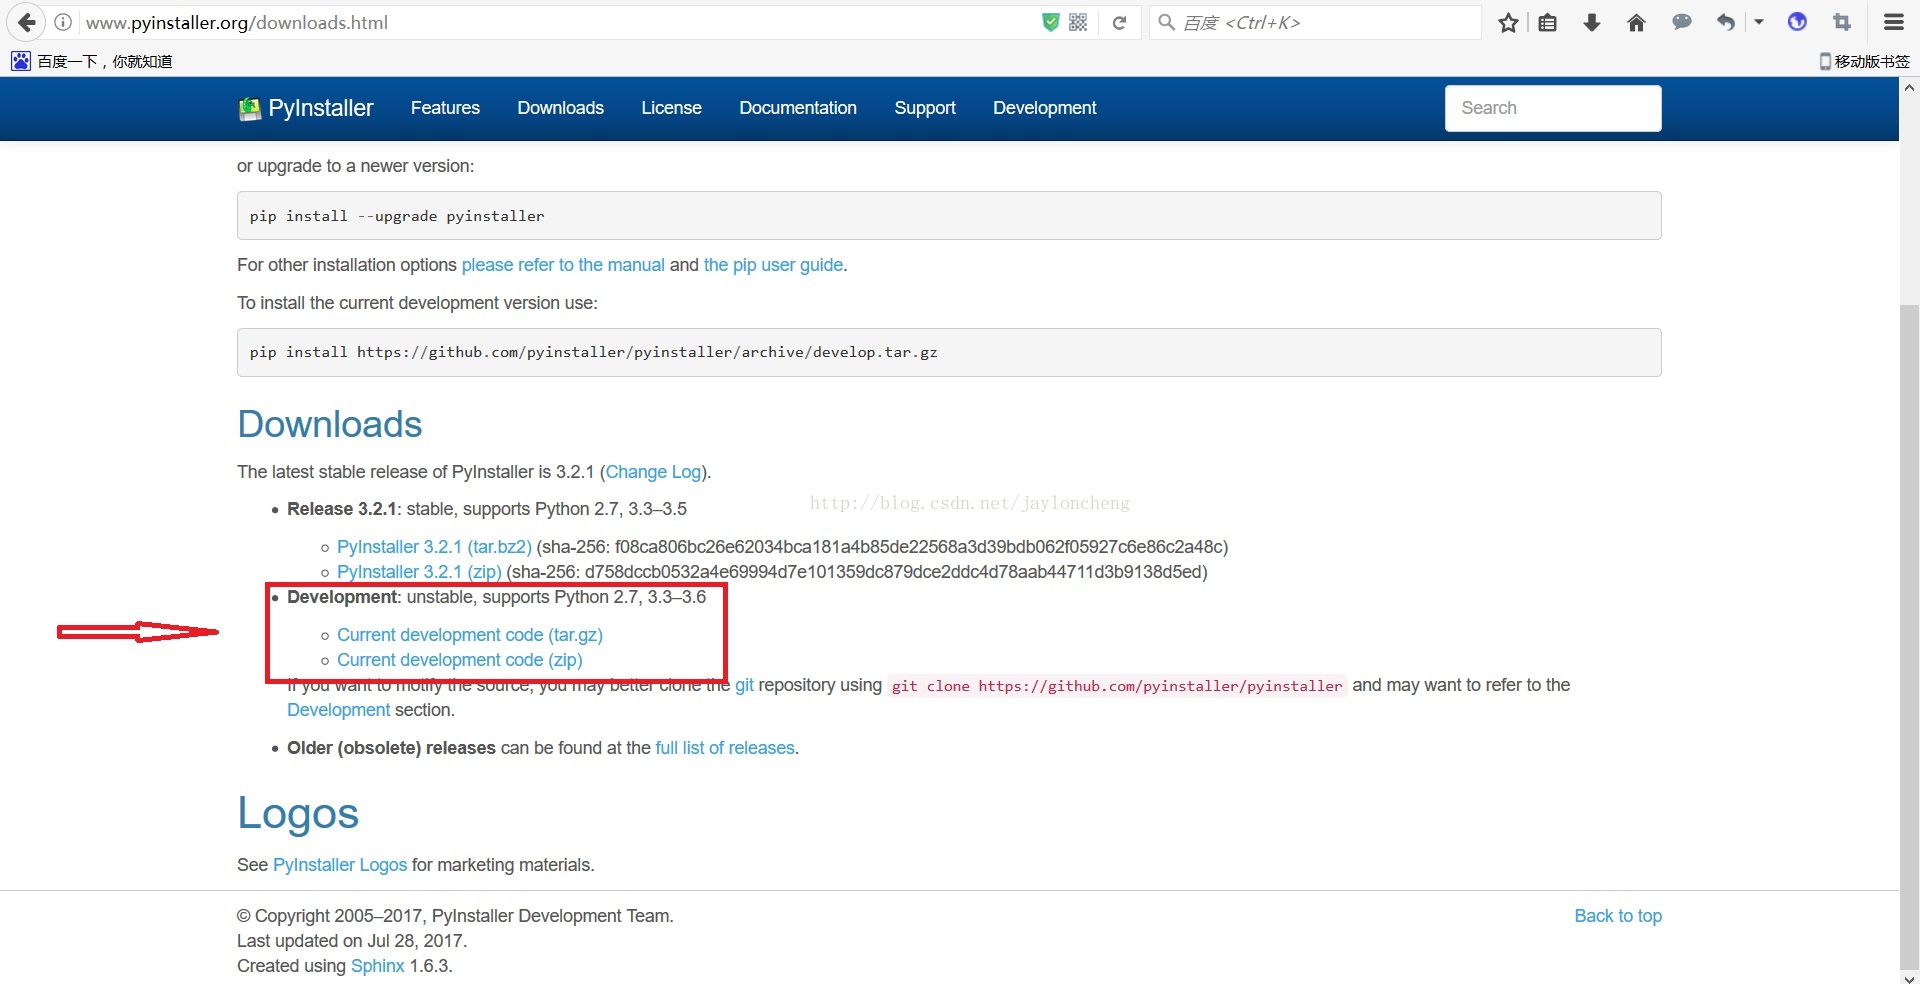The width and height of the screenshot is (1920, 984).
Task: Click the develop.tar.gz pip install command
Action: (x=594, y=352)
